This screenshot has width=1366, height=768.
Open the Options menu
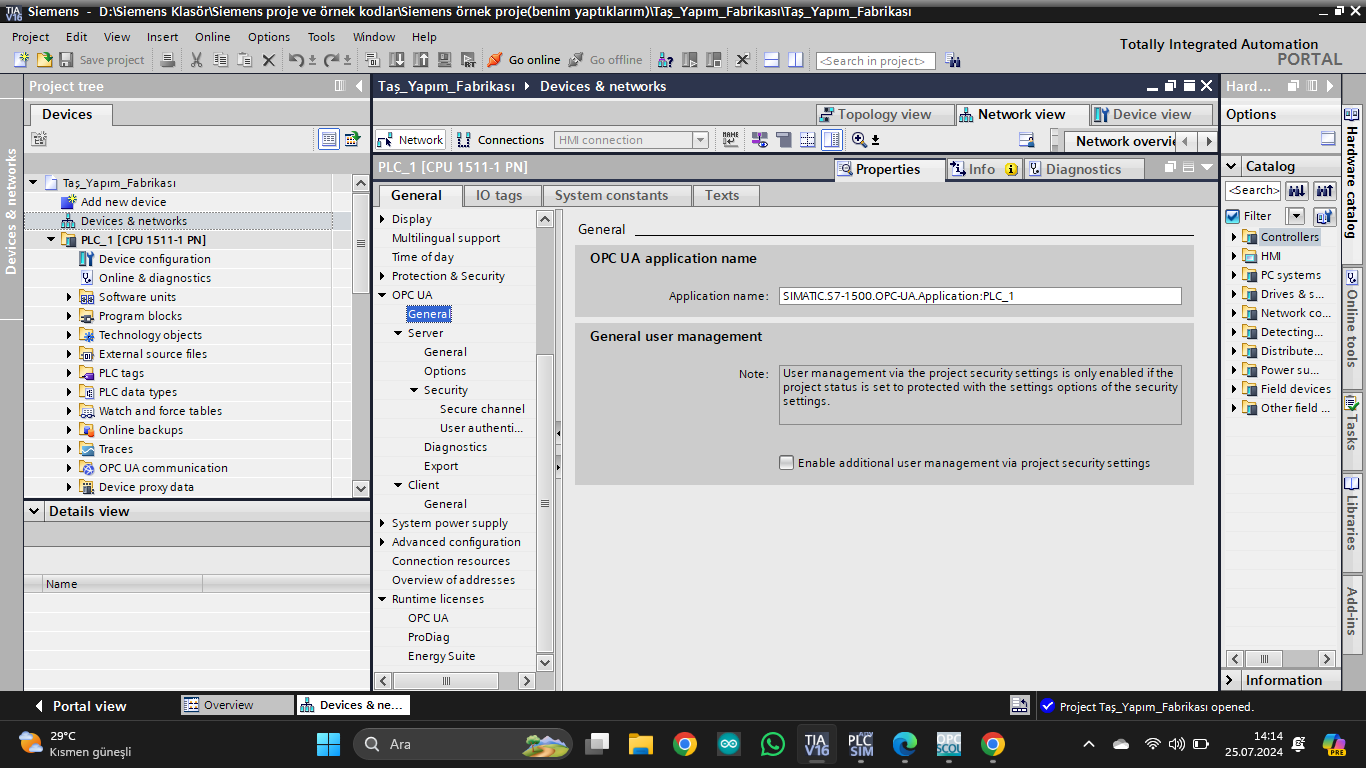269,37
